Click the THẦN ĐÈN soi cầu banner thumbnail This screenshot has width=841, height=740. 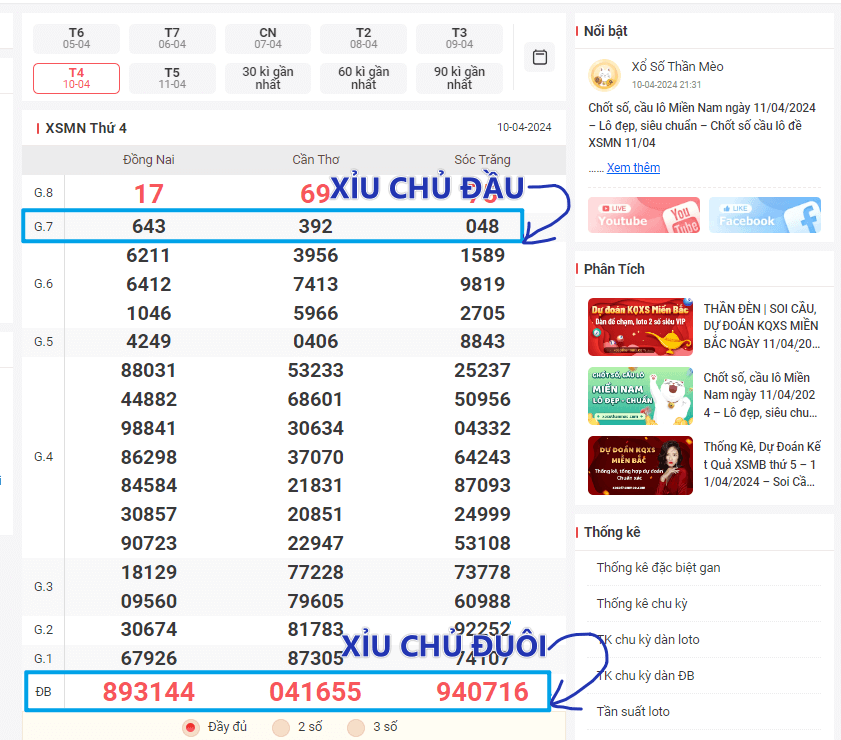tap(640, 328)
